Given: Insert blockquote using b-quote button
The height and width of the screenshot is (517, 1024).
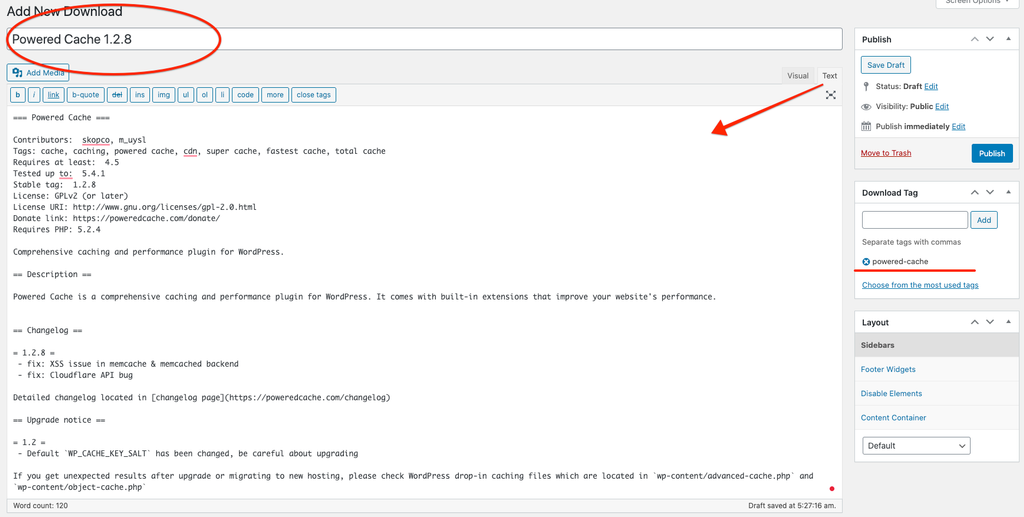Looking at the screenshot, I should [x=85, y=95].
